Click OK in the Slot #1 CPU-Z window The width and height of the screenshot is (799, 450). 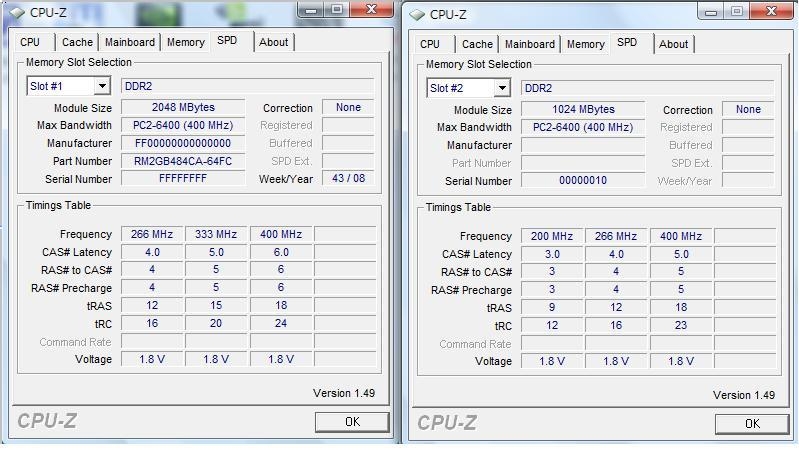click(352, 422)
